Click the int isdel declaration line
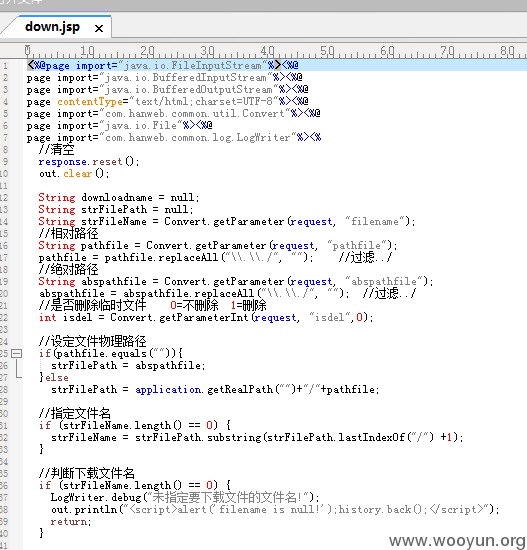Viewport: 527px width, 550px height. 206,317
